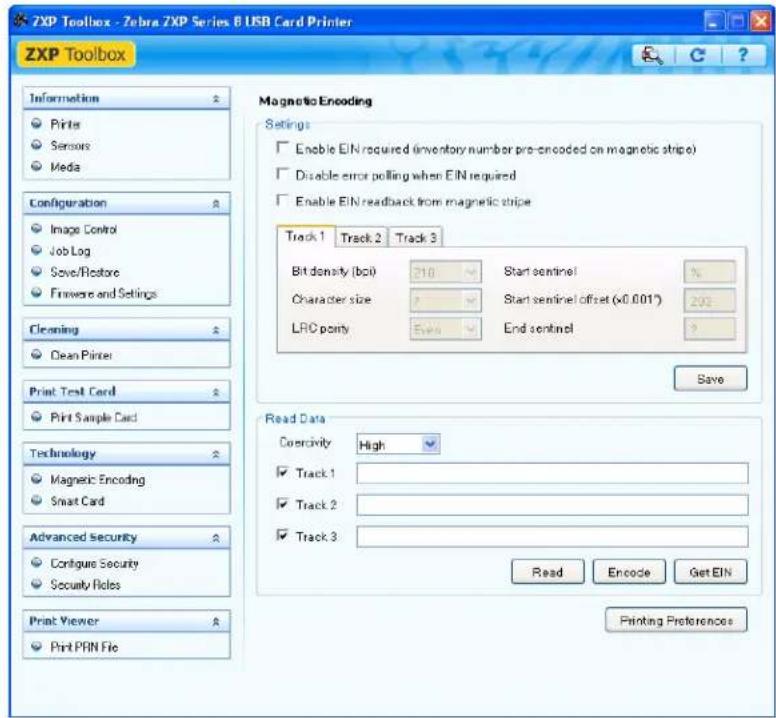The image size is (776, 718).
Task: Collapse the Cleaning panel
Action: click(x=216, y=330)
